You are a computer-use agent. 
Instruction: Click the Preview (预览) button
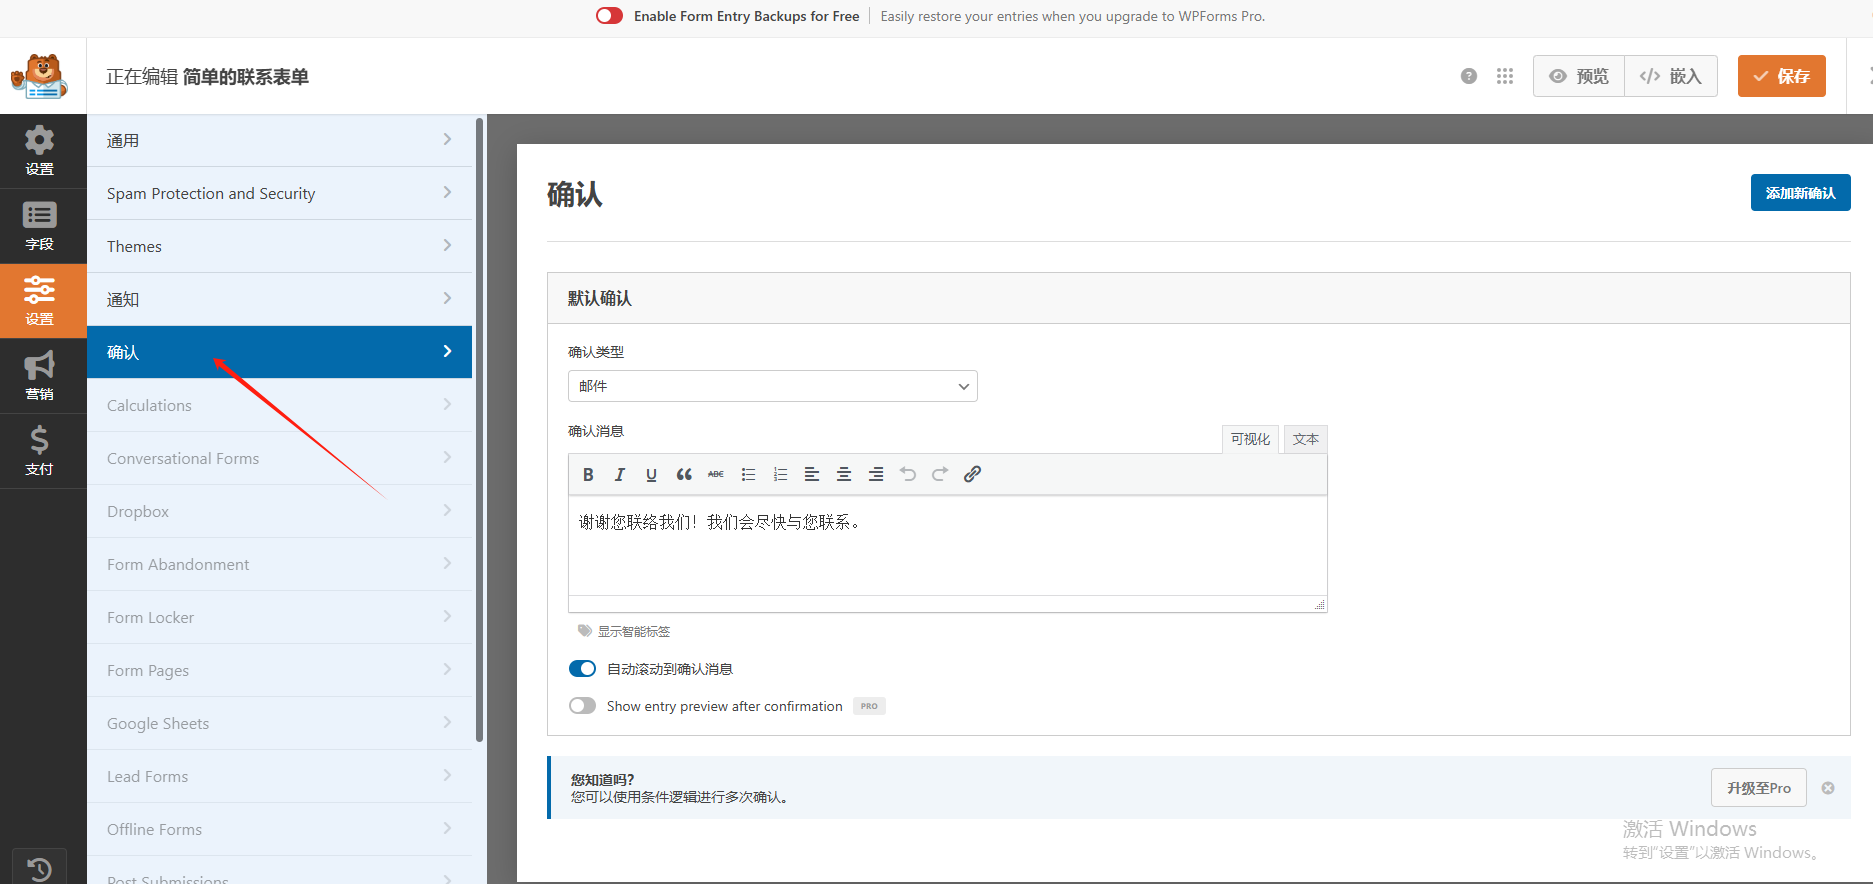(1579, 76)
